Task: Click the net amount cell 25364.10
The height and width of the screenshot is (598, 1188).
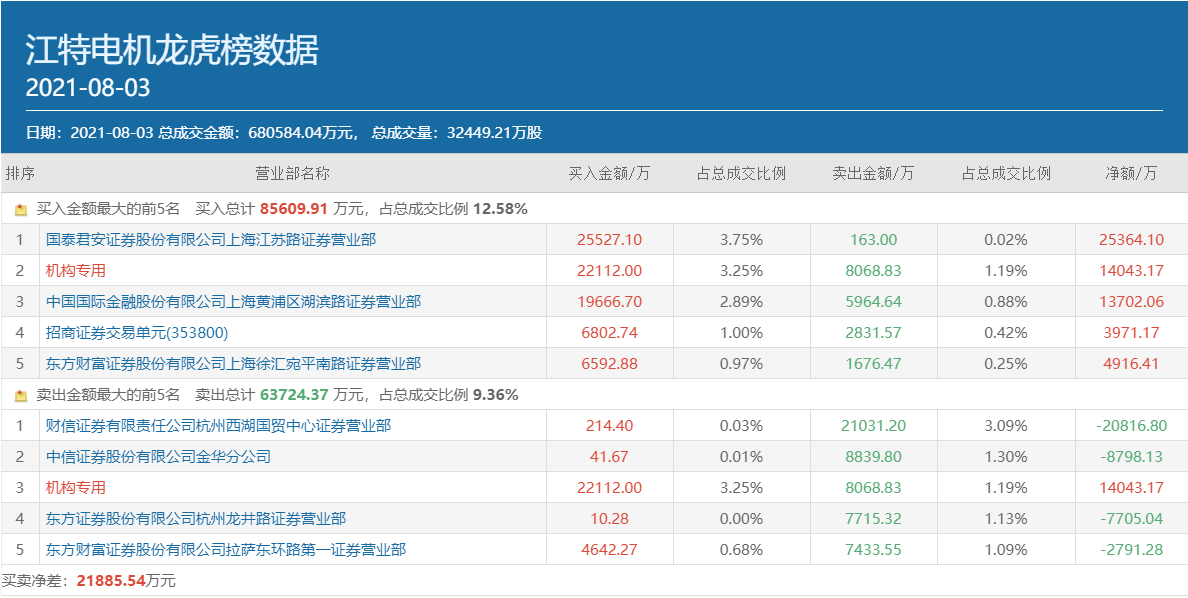Action: point(1131,240)
